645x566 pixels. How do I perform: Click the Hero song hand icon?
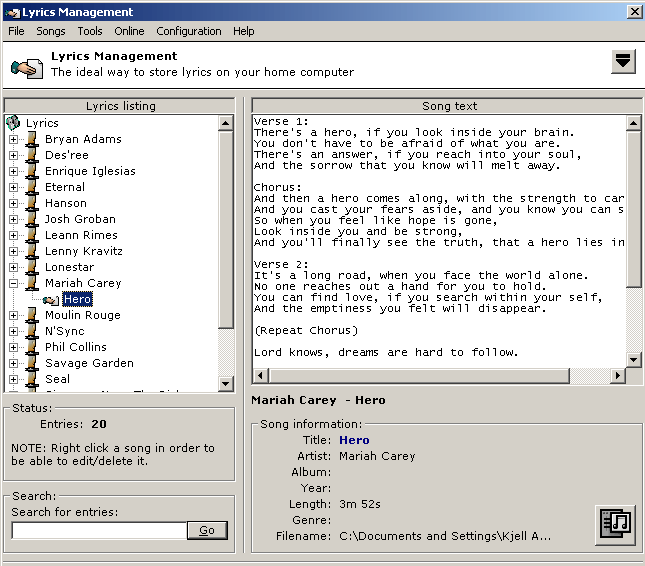50,299
